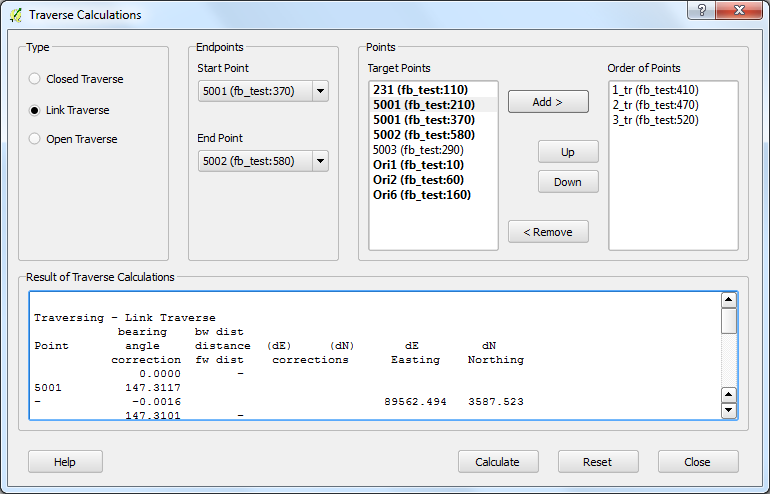This screenshot has height=494, width=770.
Task: Select Closed Traverse radio button
Action: pyautogui.click(x=36, y=79)
